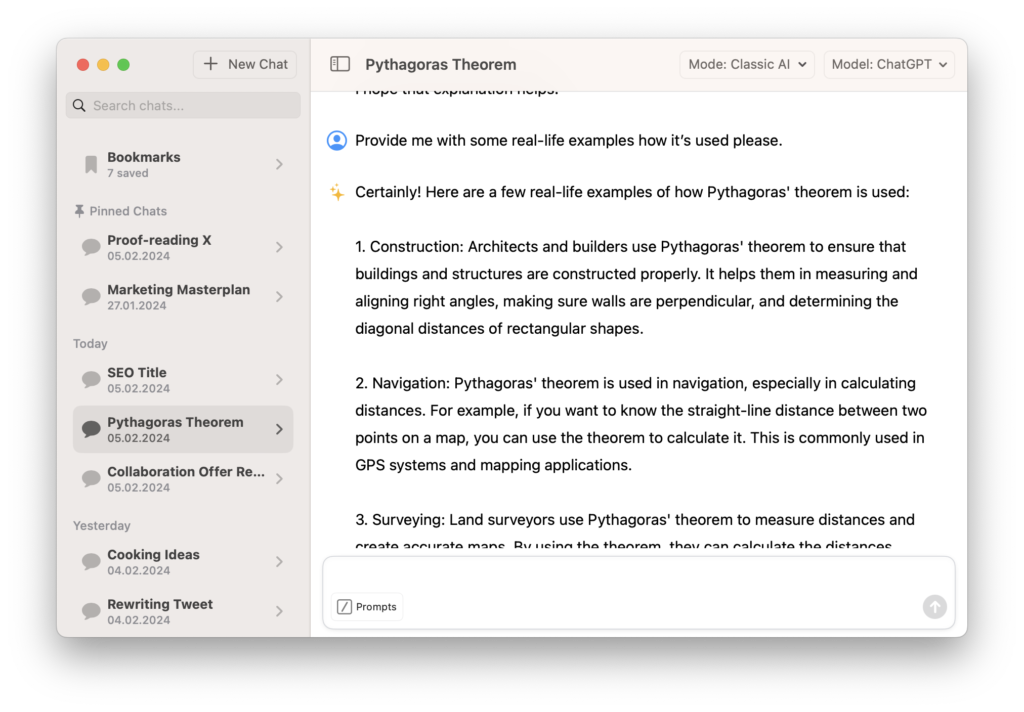Viewport: 1024px width, 712px height.
Task: Click the plus icon in New Chat
Action: (x=210, y=64)
